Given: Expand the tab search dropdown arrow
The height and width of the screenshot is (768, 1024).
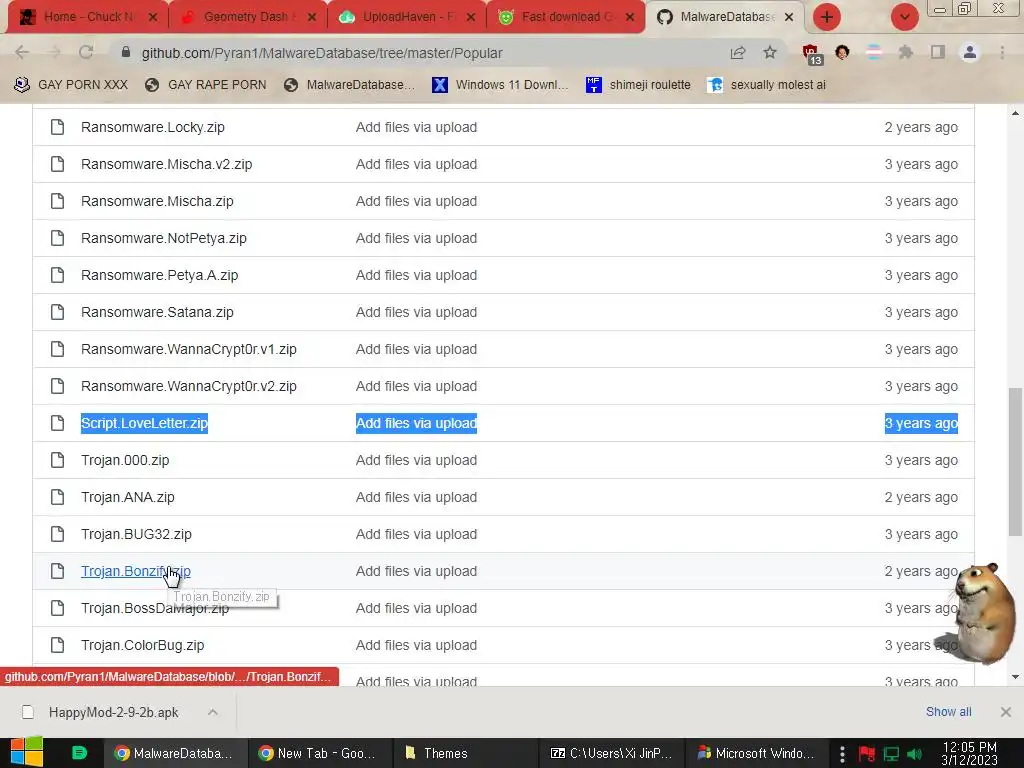Looking at the screenshot, I should point(904,17).
